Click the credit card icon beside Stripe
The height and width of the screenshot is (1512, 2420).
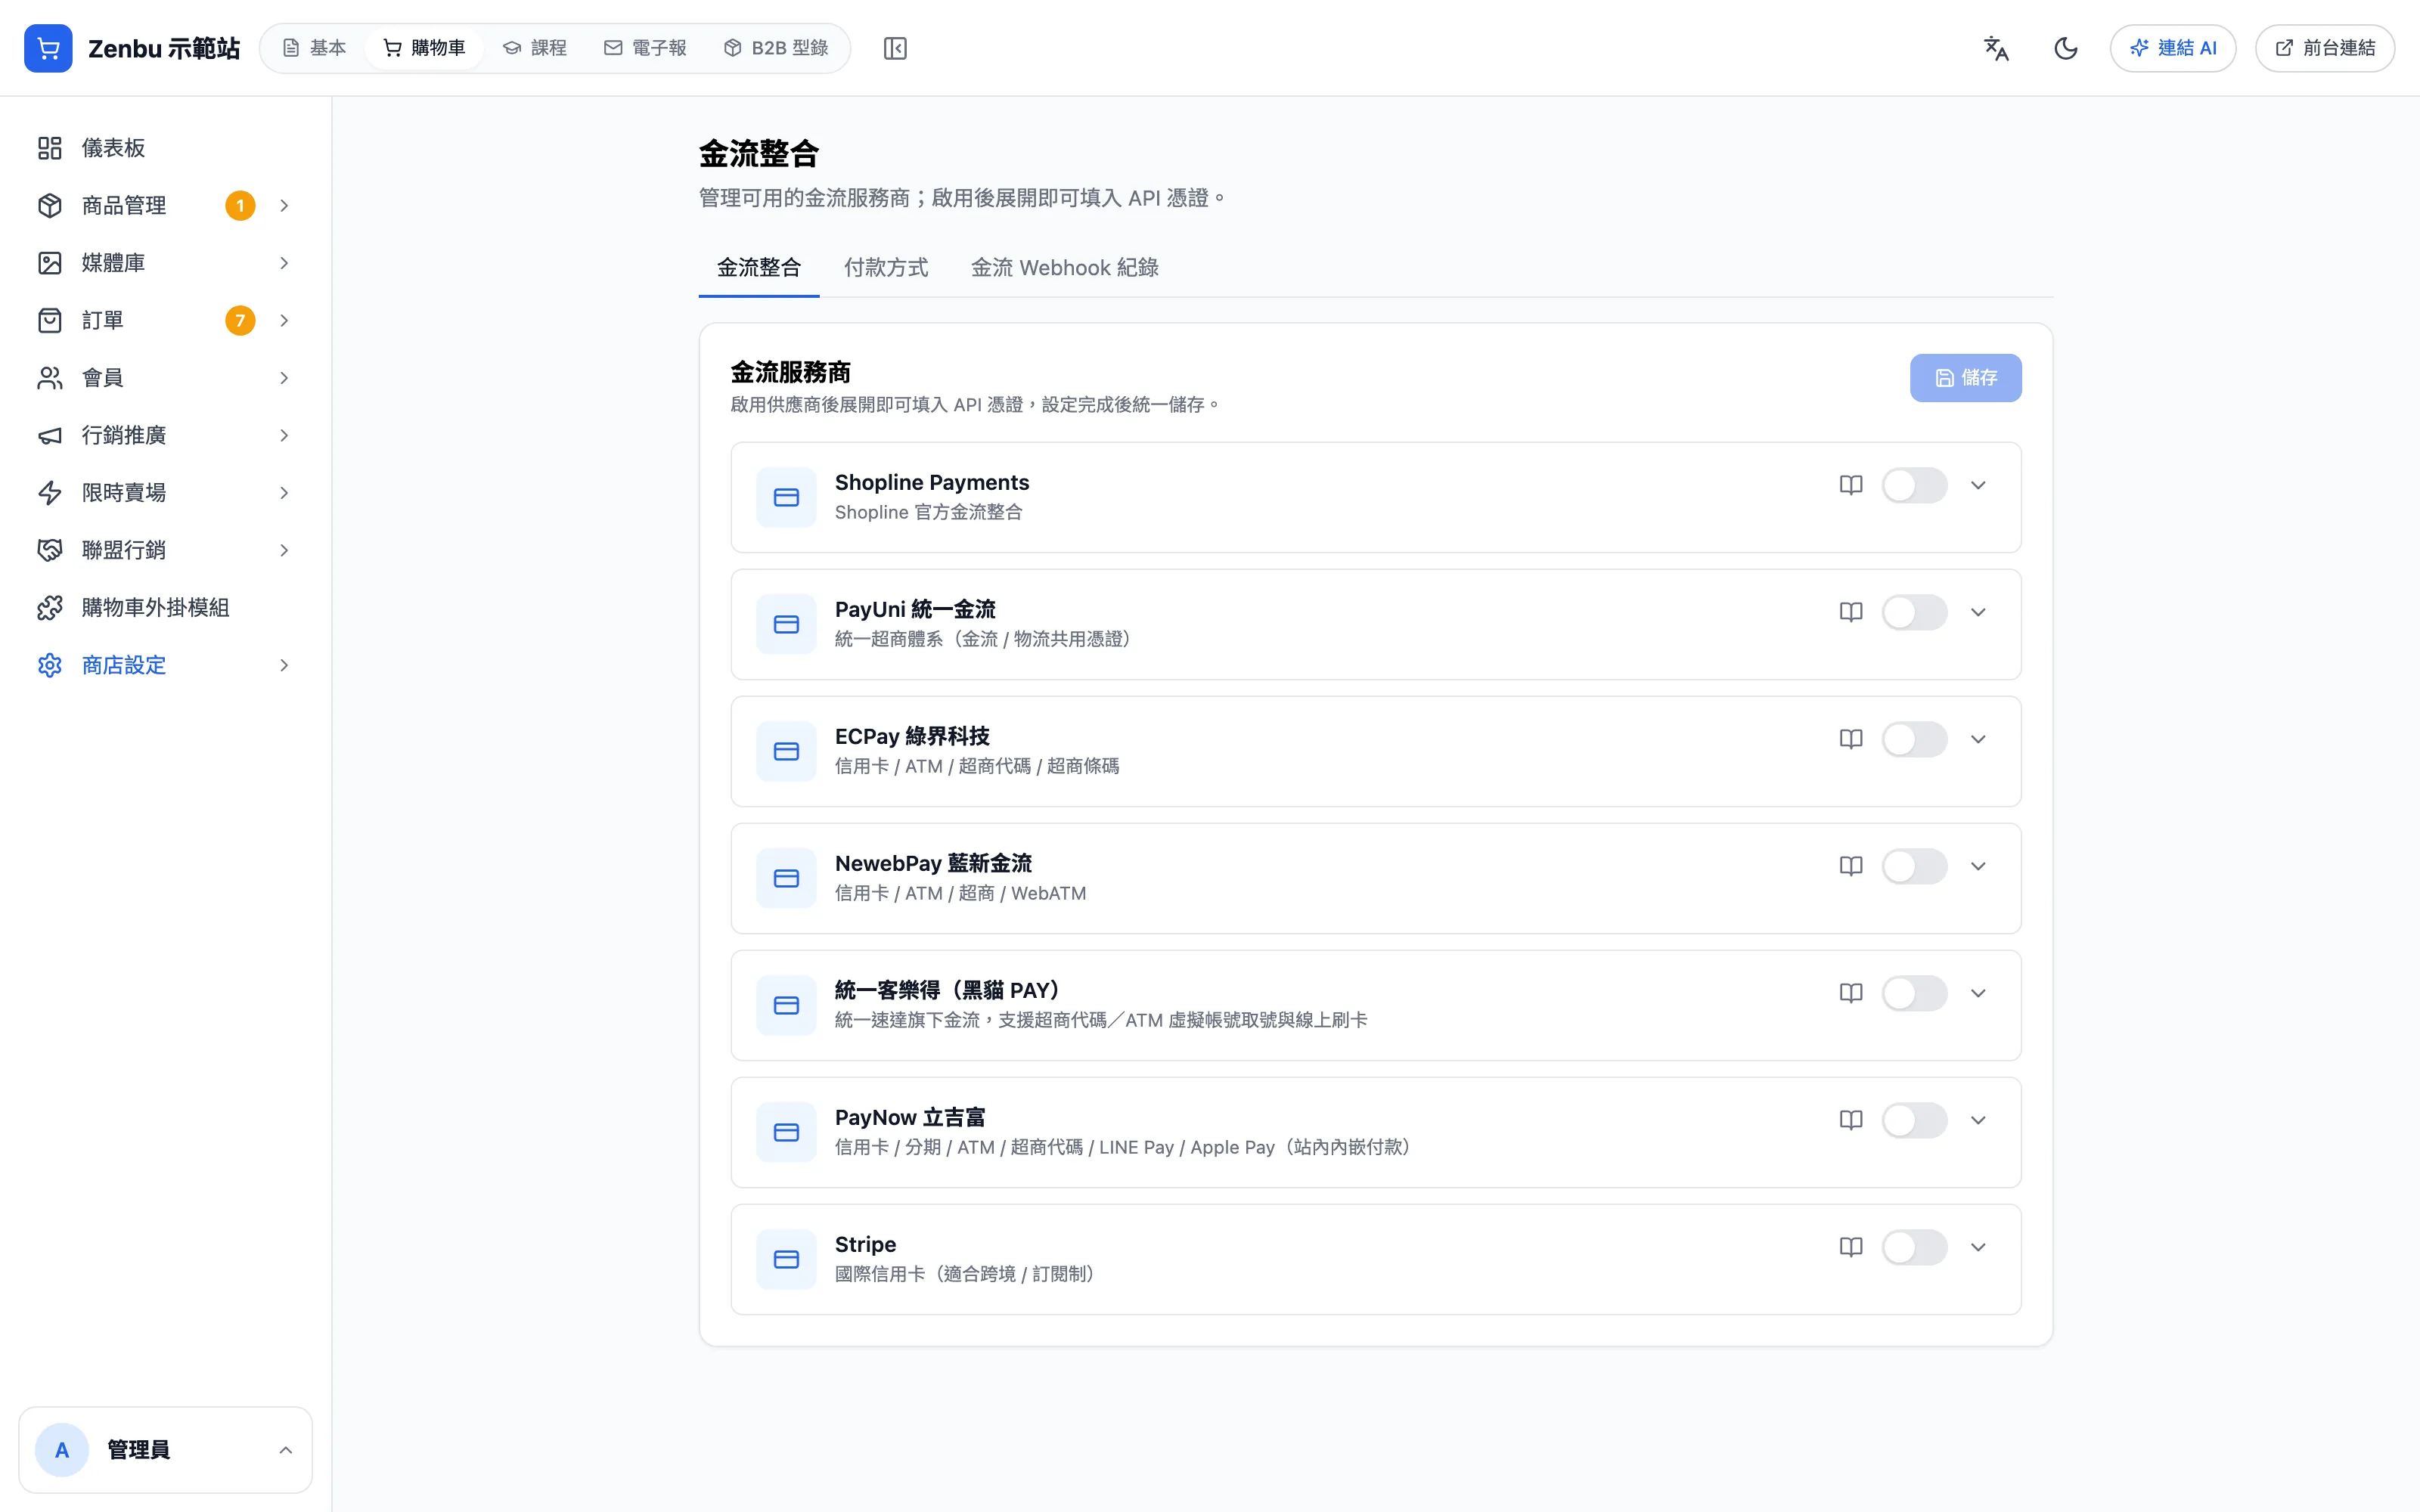coord(786,1259)
